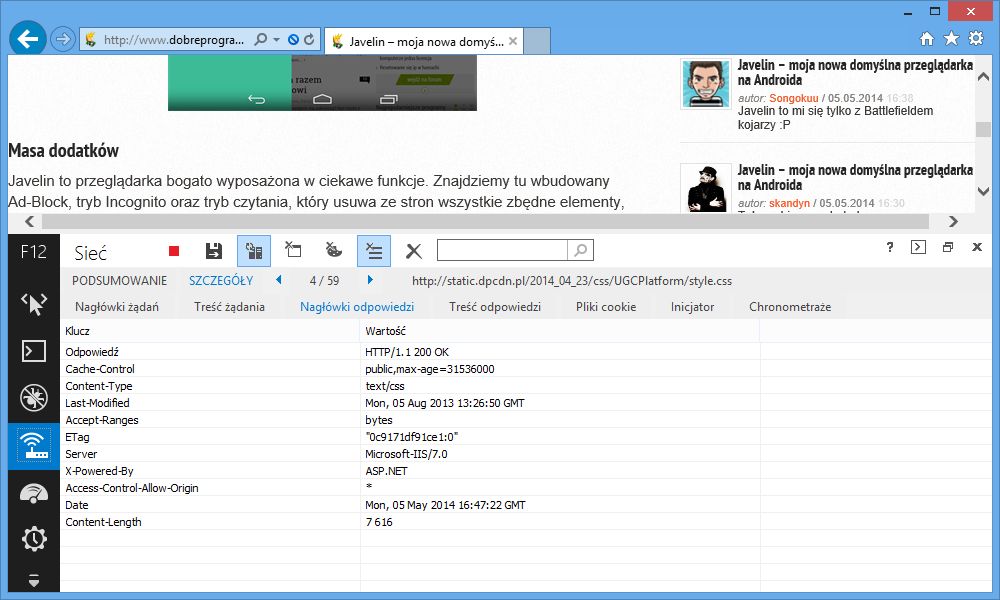Click the horizontal scrollbar track
This screenshot has height=600, width=1000.
point(485,221)
